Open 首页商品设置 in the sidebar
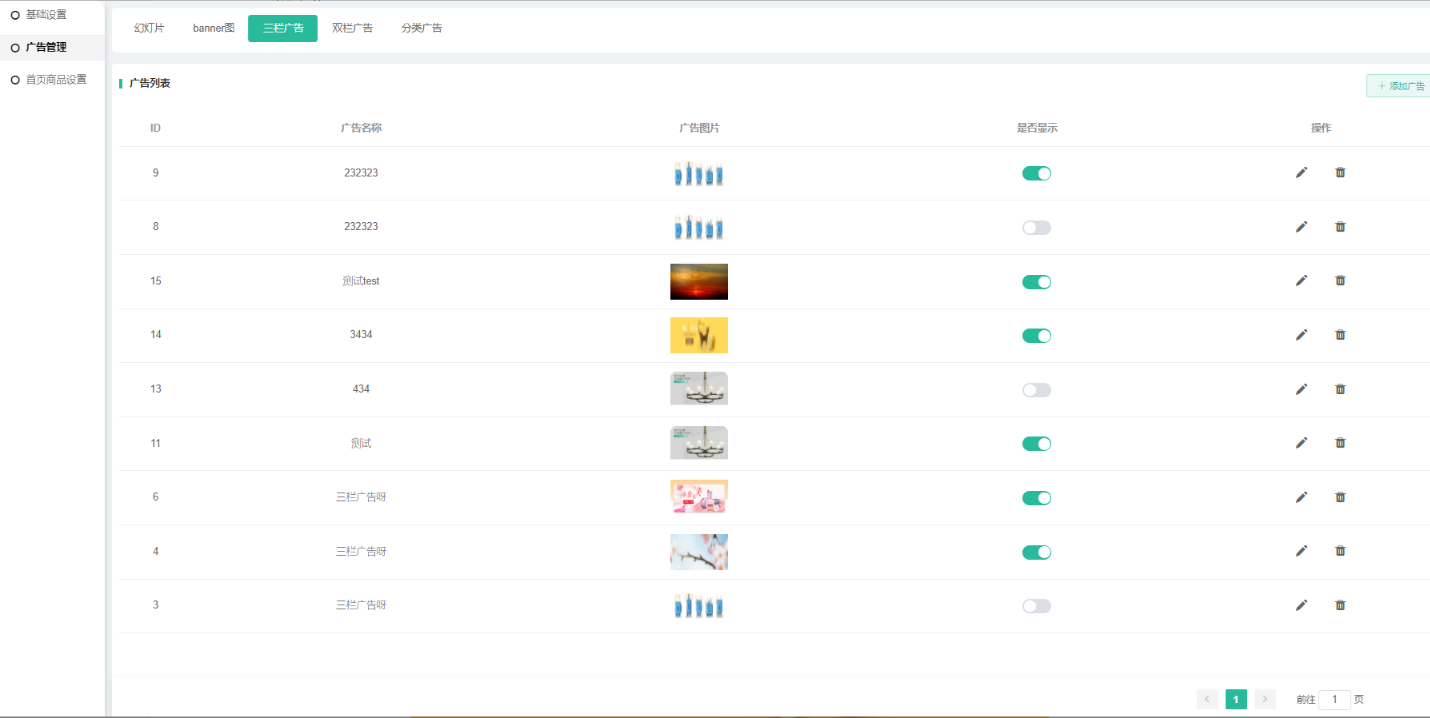This screenshot has width=1430, height=718. point(56,79)
